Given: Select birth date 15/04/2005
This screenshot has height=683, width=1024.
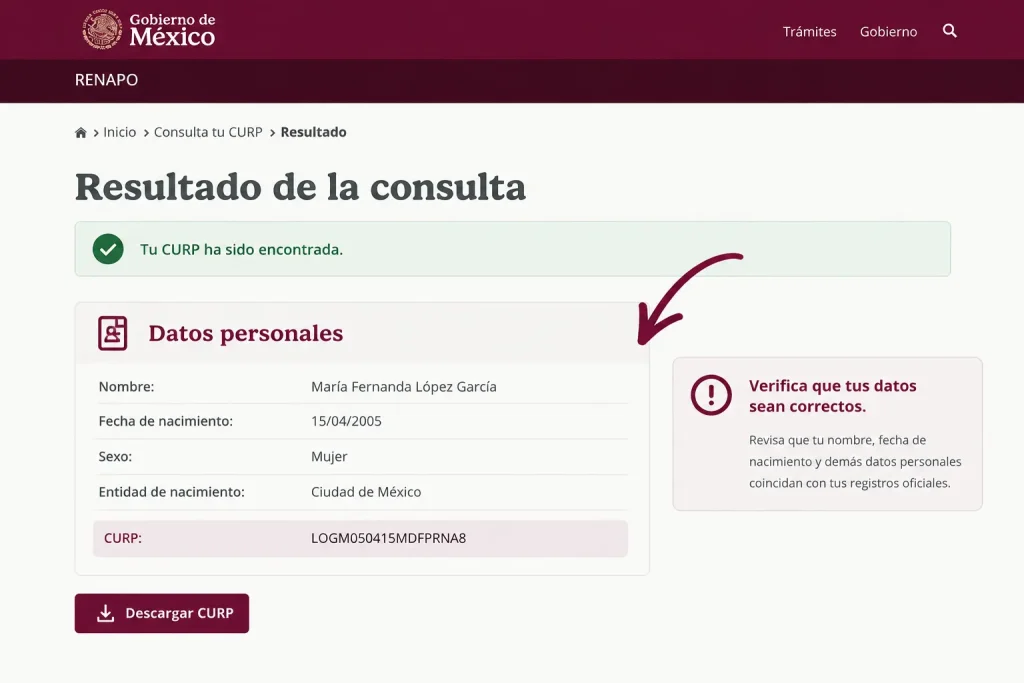Looking at the screenshot, I should pyautogui.click(x=346, y=421).
